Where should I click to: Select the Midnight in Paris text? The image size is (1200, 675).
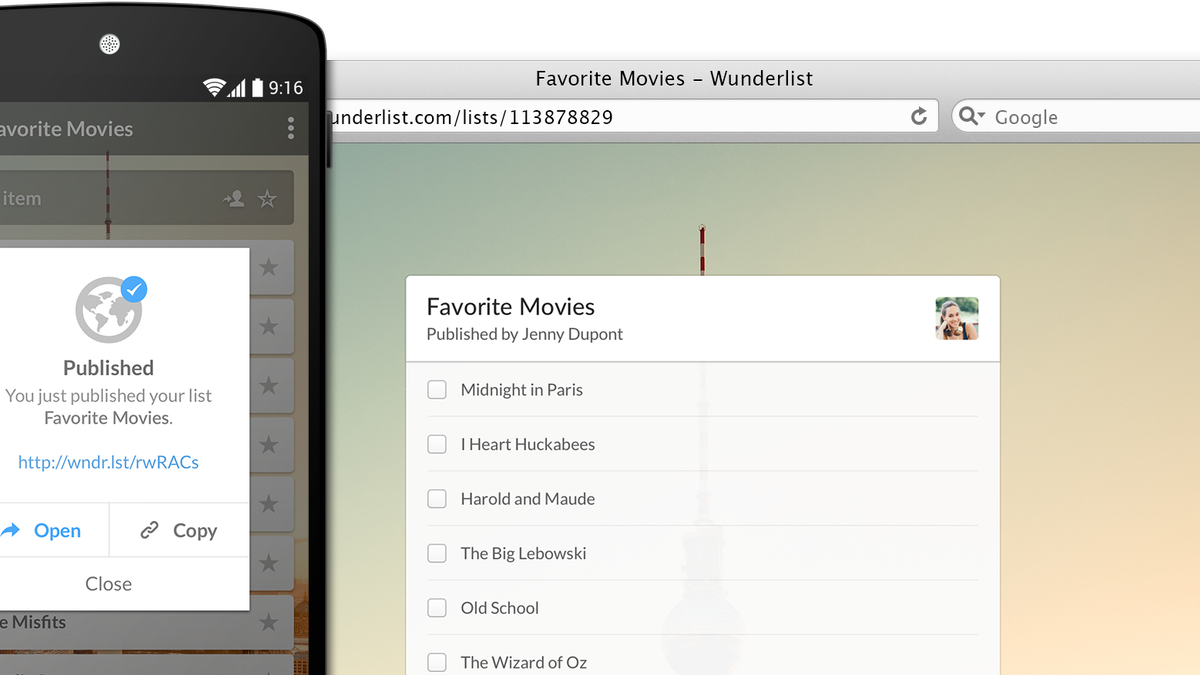click(522, 390)
